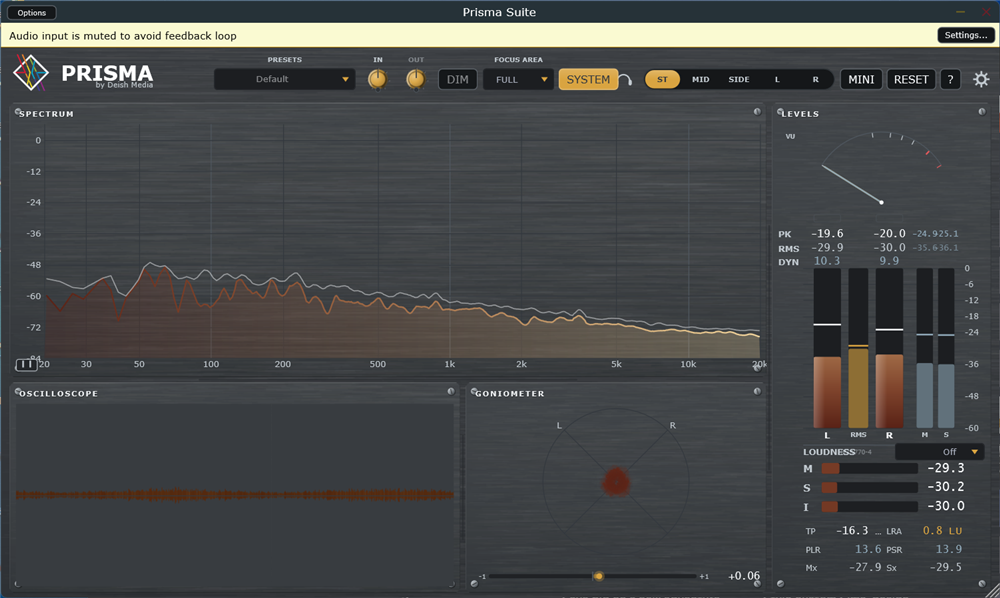Click the 1k frequency label on spectrum axis
Screen dimensions: 1000x598
tap(450, 364)
